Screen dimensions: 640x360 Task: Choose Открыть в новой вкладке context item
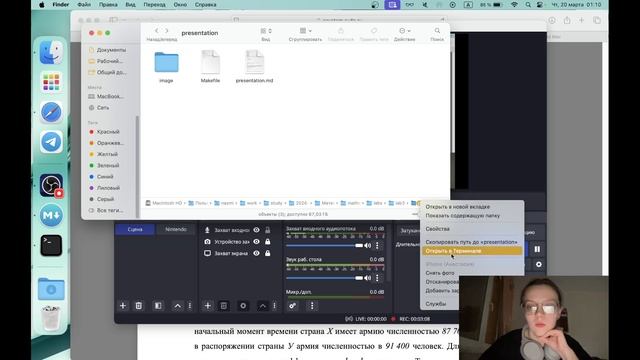point(458,207)
